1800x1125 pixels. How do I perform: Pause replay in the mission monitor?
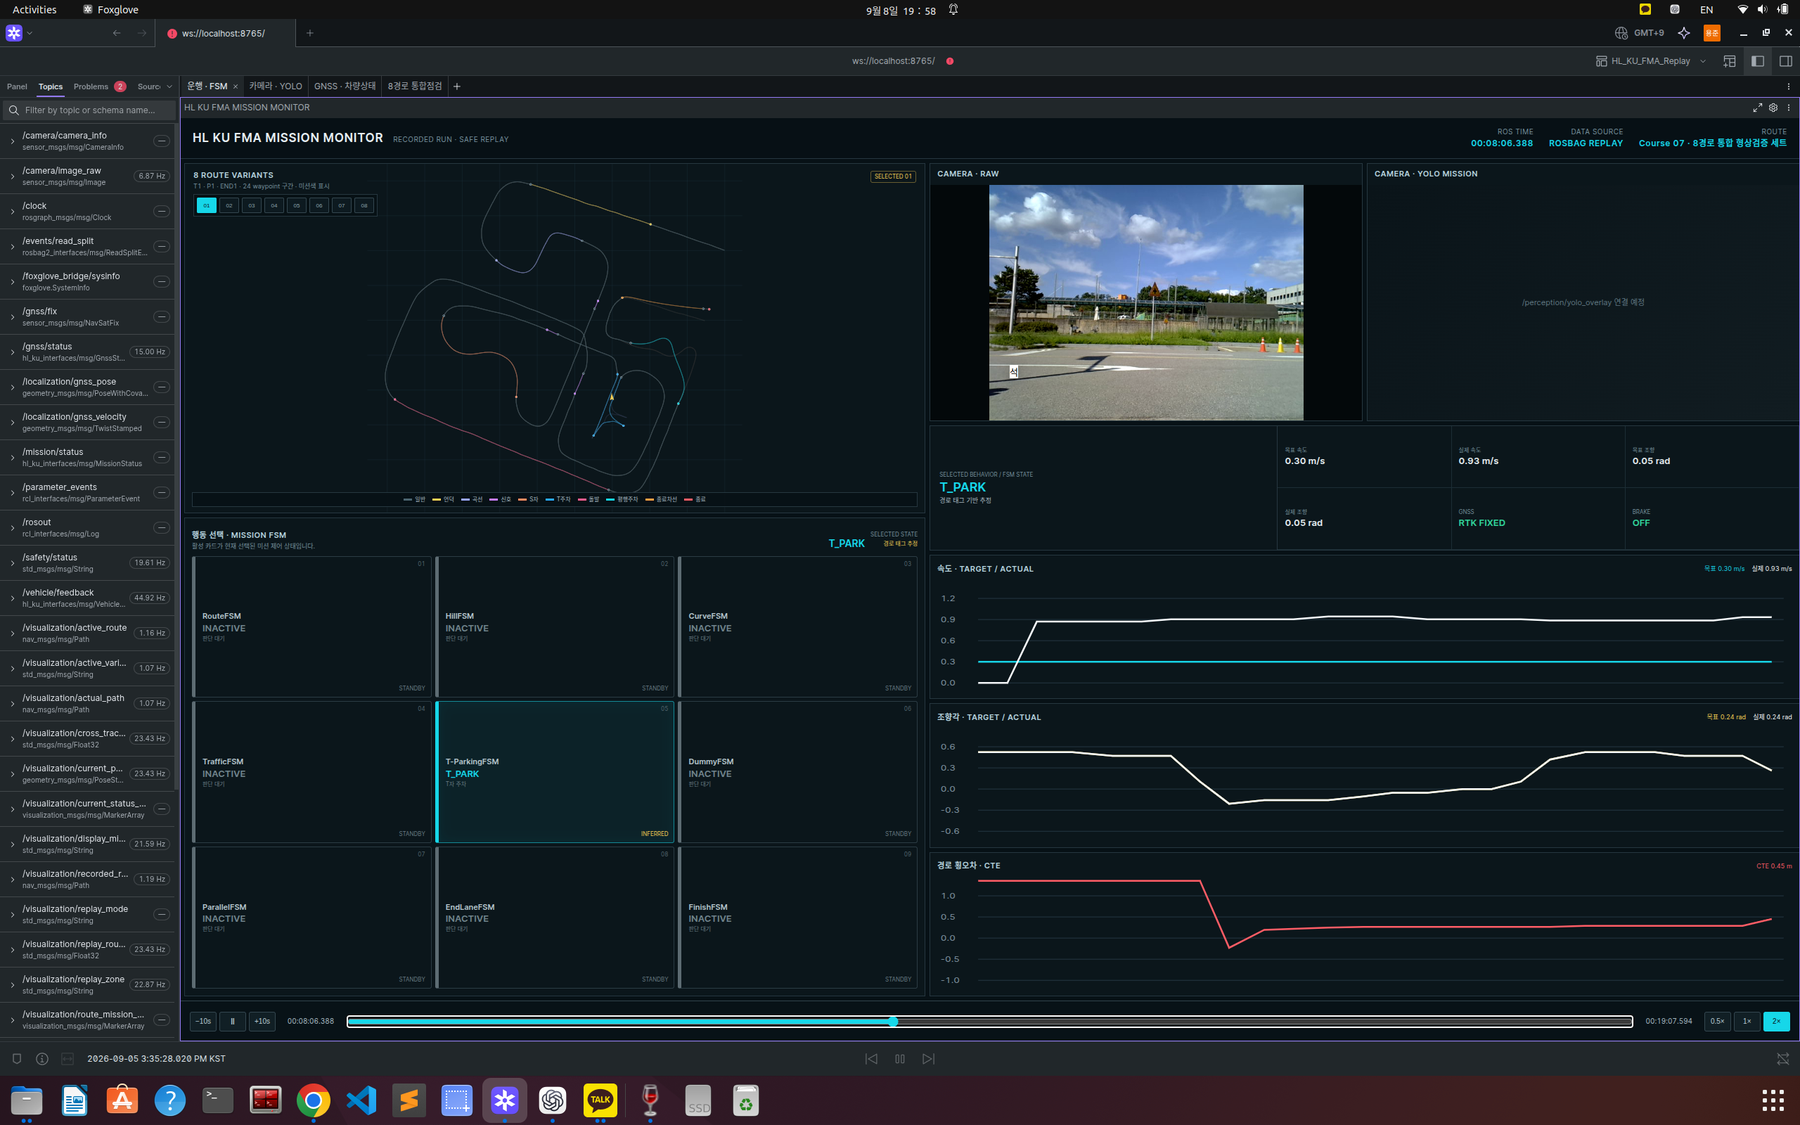click(232, 1021)
